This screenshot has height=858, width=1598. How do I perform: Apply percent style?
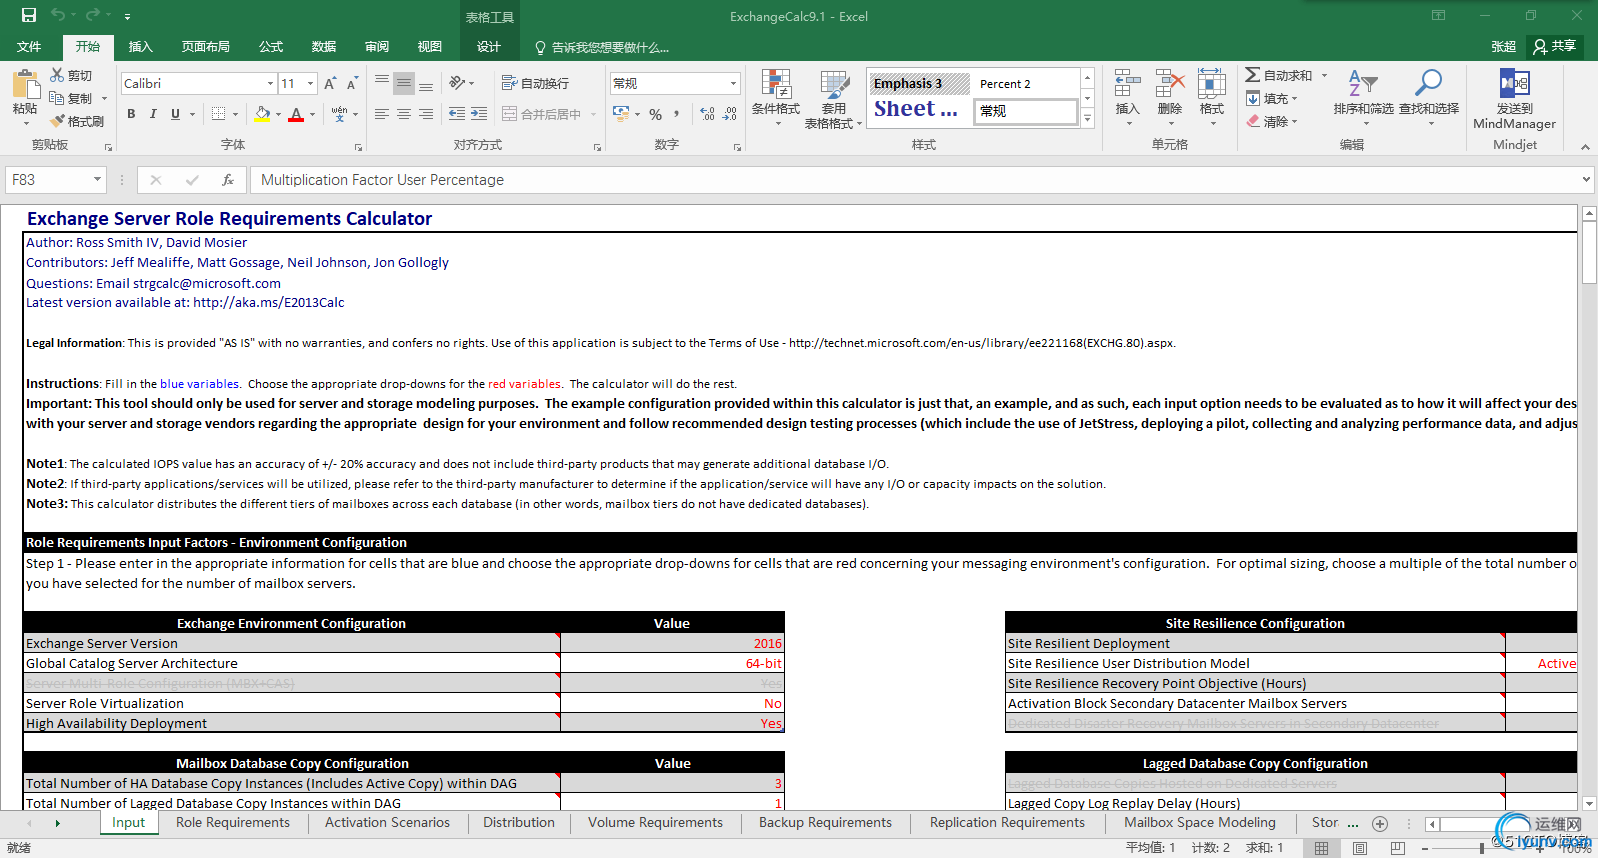(655, 114)
